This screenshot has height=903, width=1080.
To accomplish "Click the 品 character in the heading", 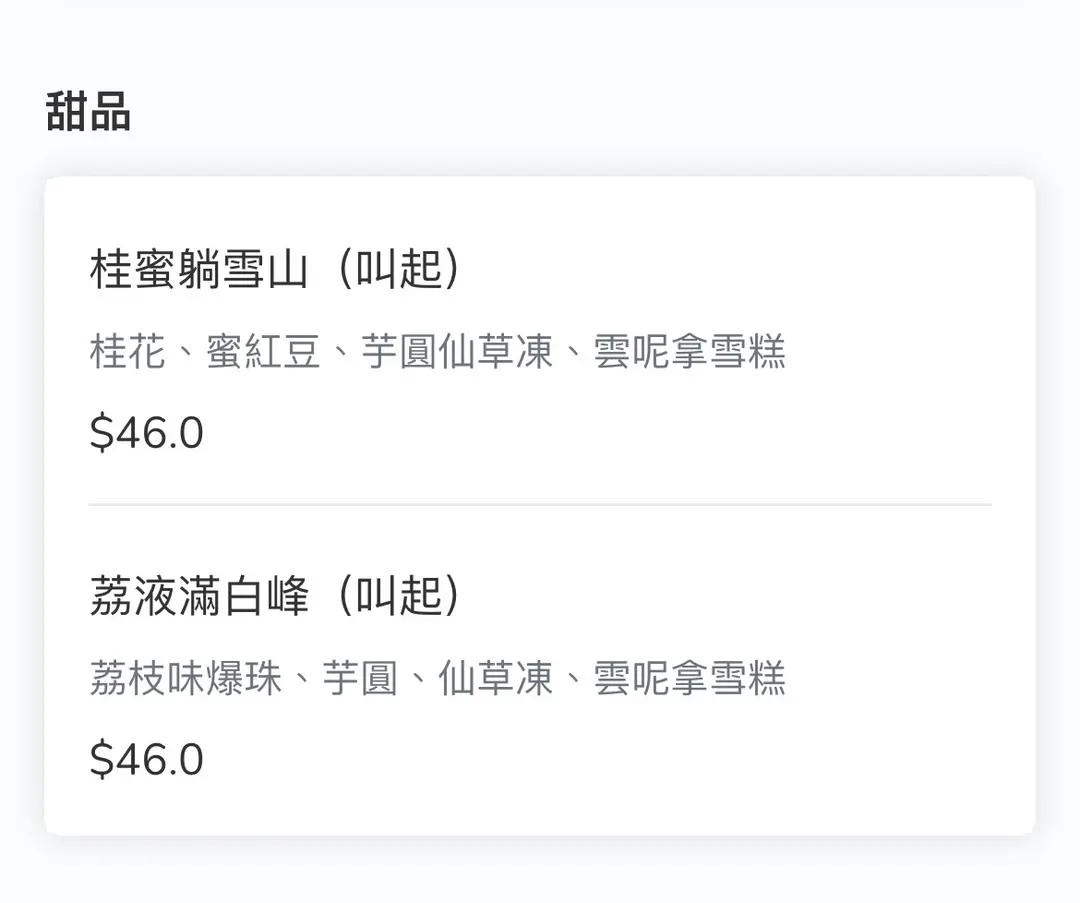I will tap(109, 110).
